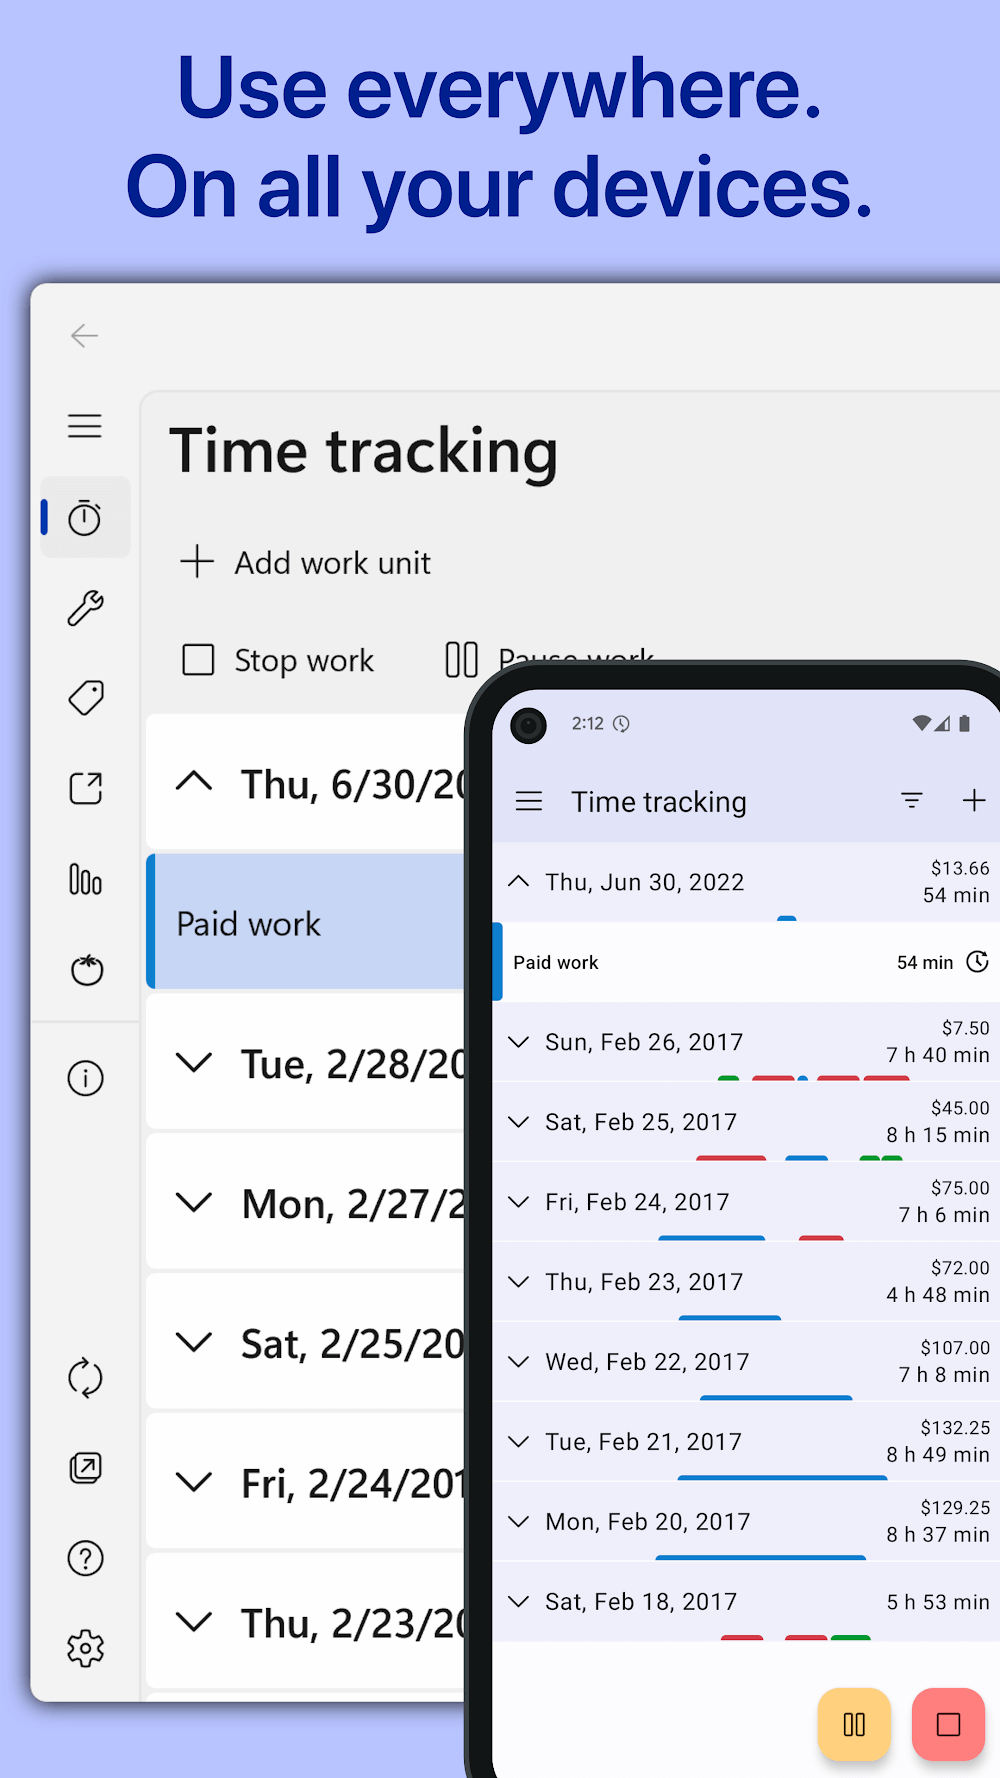
Task: Click the sync arrows icon in sidebar
Action: click(85, 1378)
